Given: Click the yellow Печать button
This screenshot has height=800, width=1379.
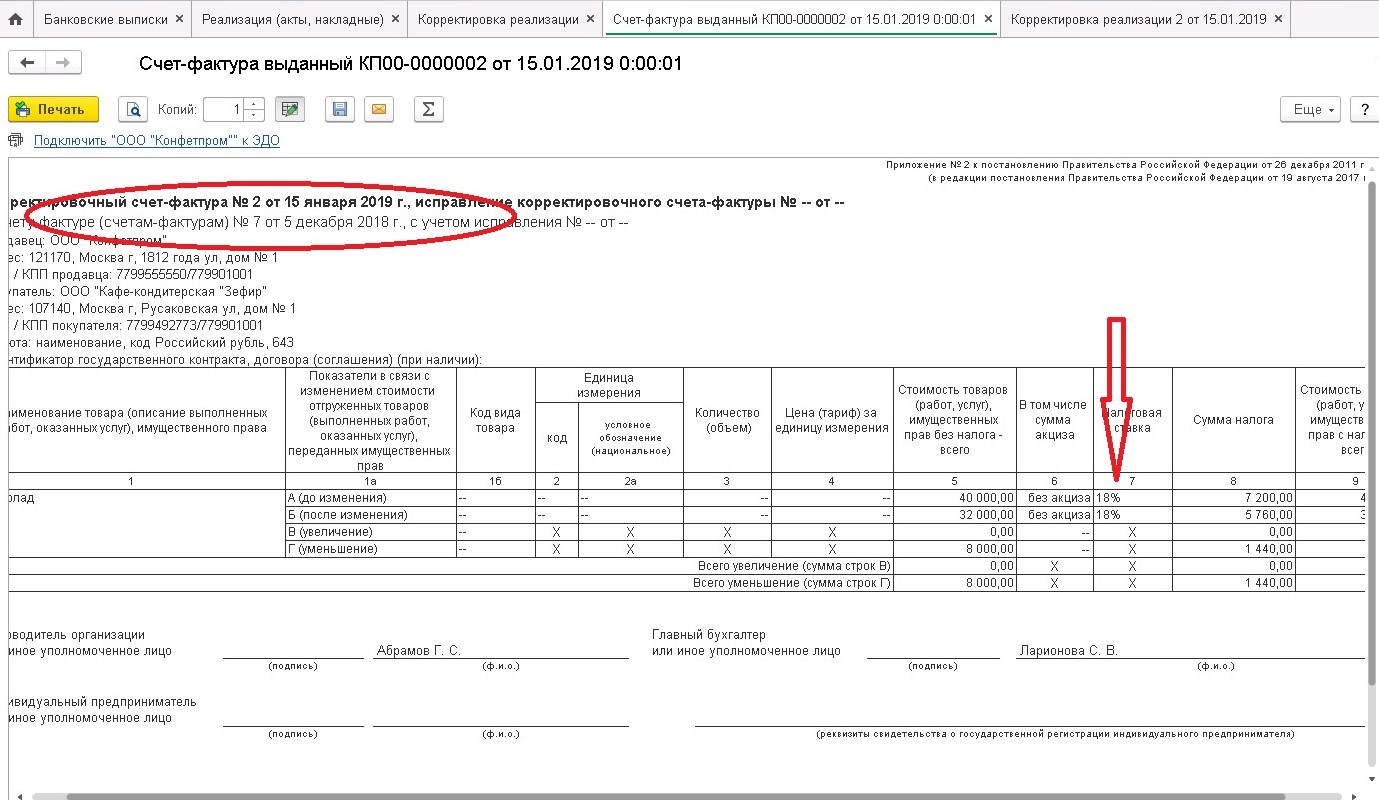Looking at the screenshot, I should (53, 109).
